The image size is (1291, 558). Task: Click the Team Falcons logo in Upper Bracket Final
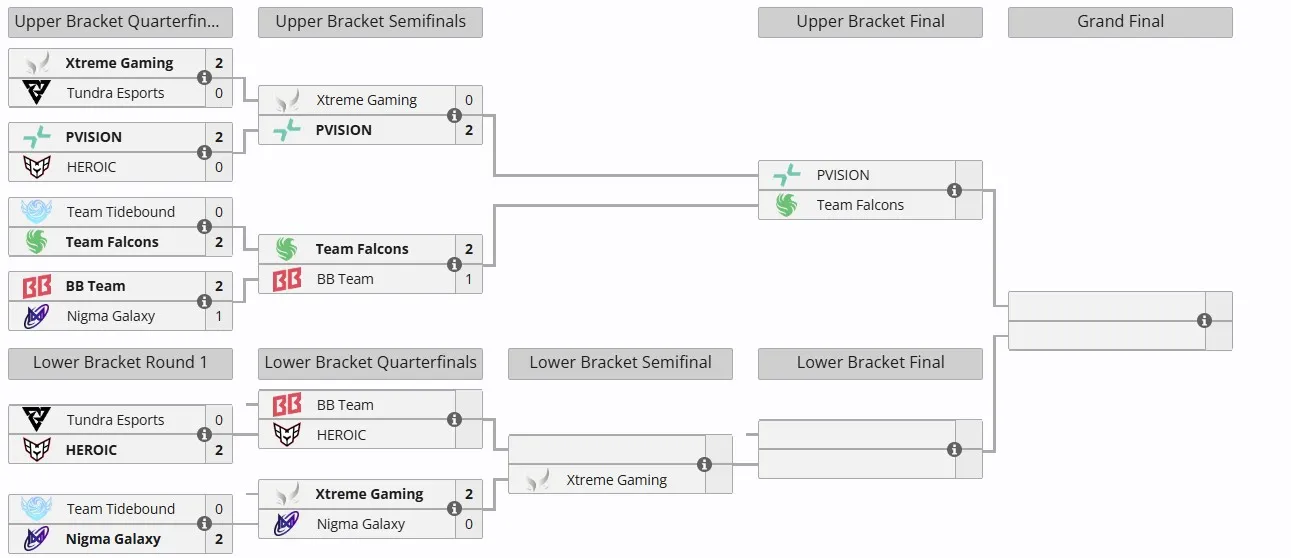click(x=787, y=205)
